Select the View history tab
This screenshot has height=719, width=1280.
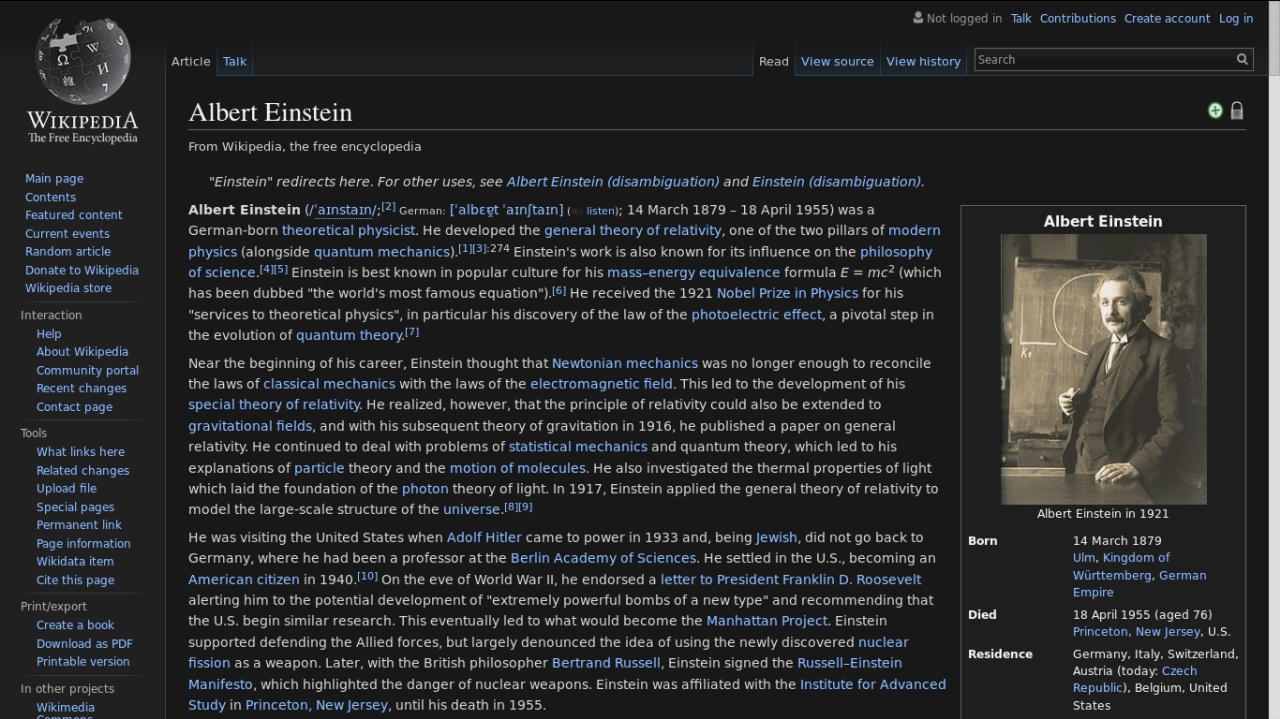tap(923, 61)
